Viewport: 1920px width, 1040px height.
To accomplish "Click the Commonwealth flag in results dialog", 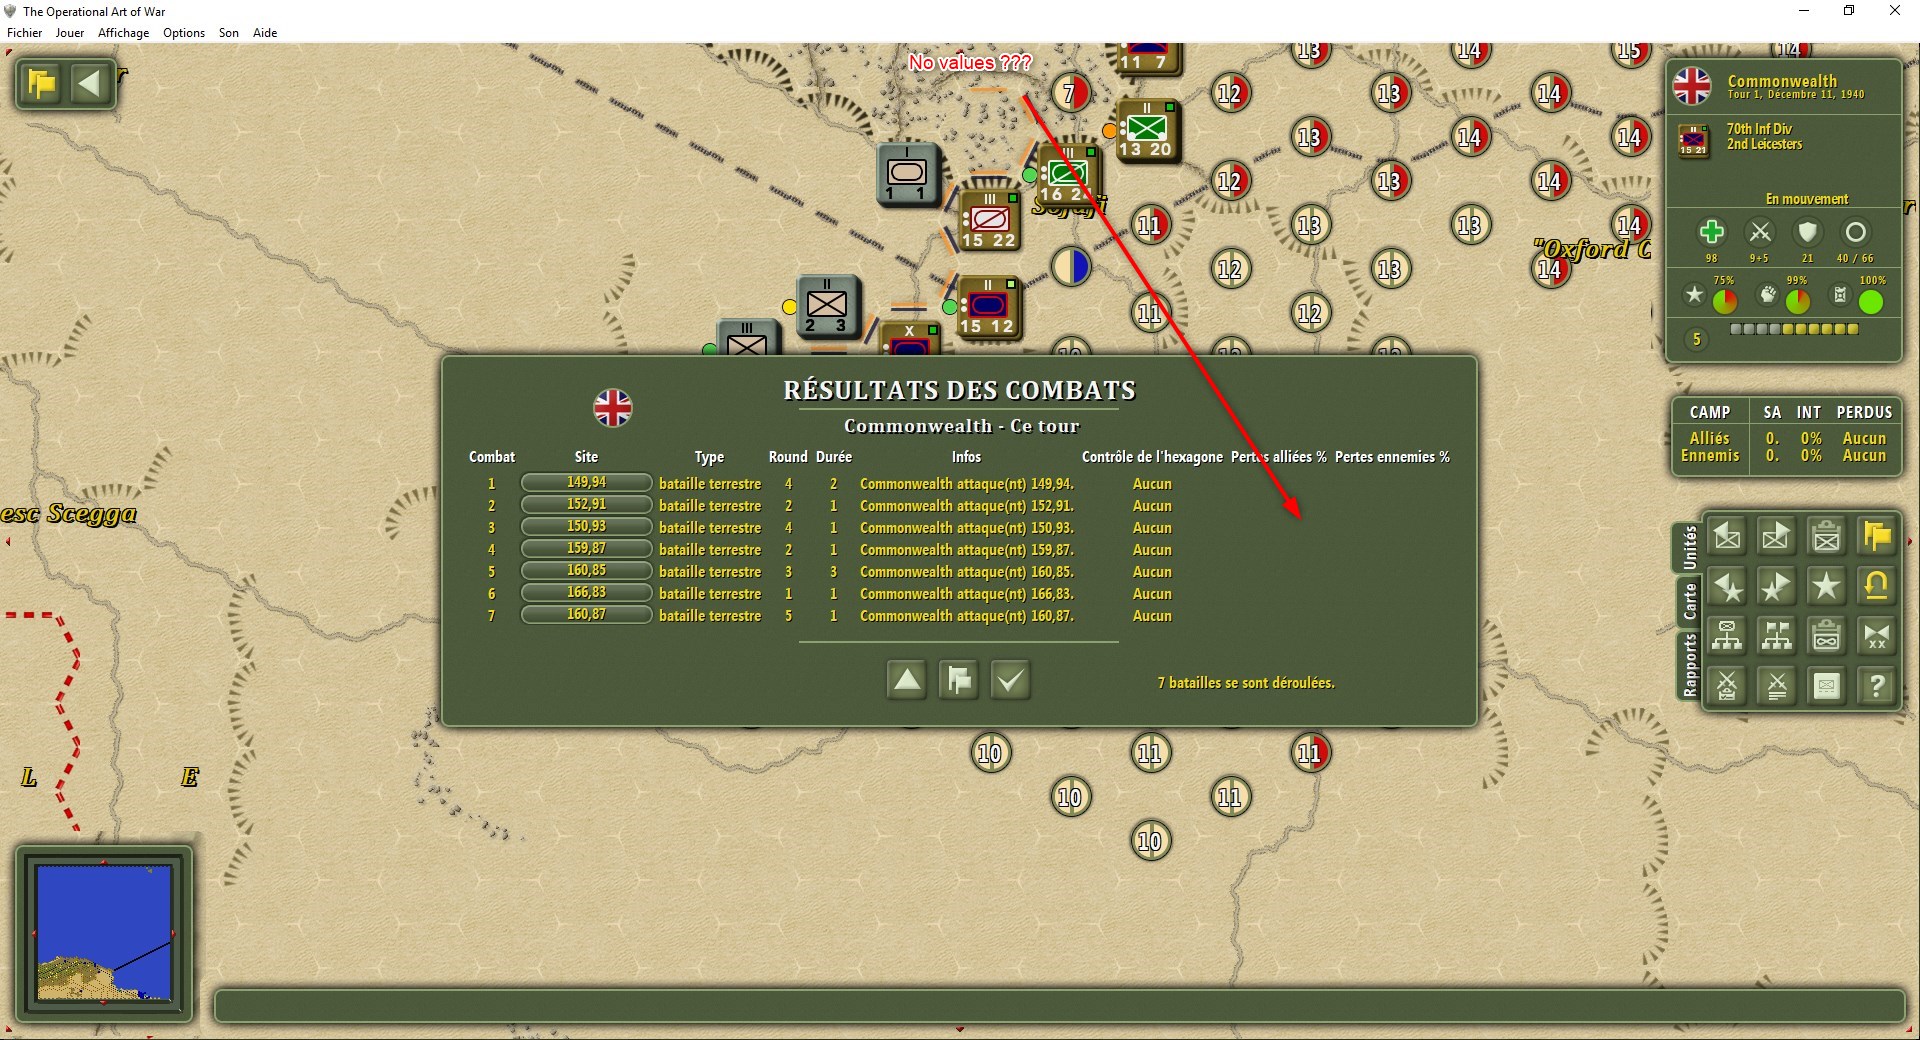I will click(613, 408).
